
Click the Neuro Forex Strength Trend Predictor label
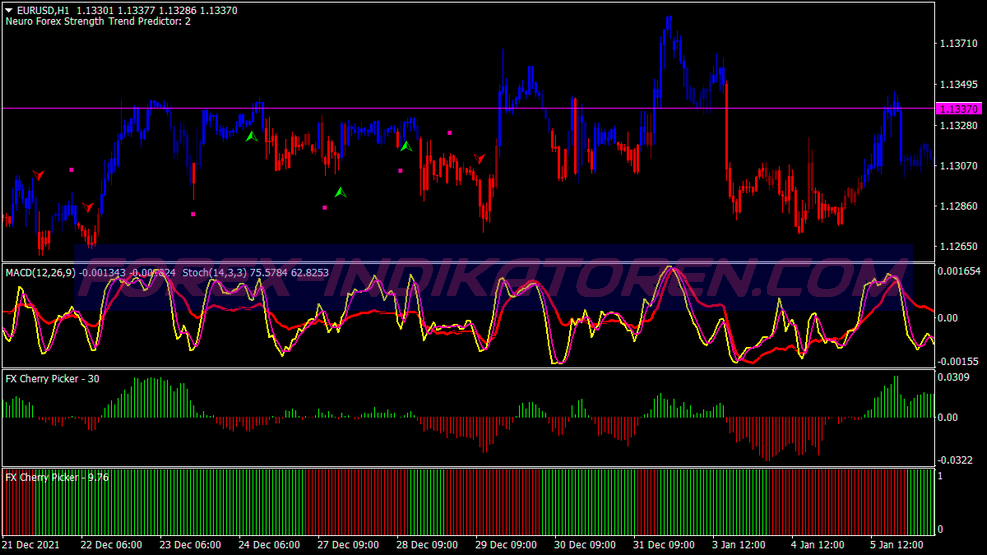(98, 21)
